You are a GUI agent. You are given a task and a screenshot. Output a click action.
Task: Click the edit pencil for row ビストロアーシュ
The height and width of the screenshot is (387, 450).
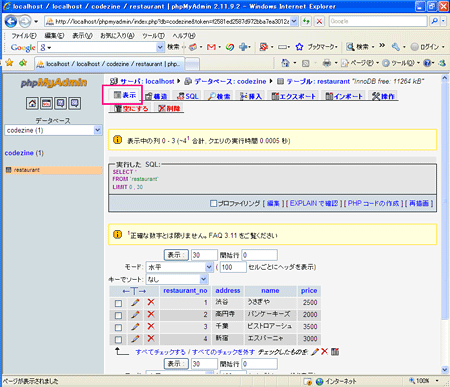(x=135, y=326)
